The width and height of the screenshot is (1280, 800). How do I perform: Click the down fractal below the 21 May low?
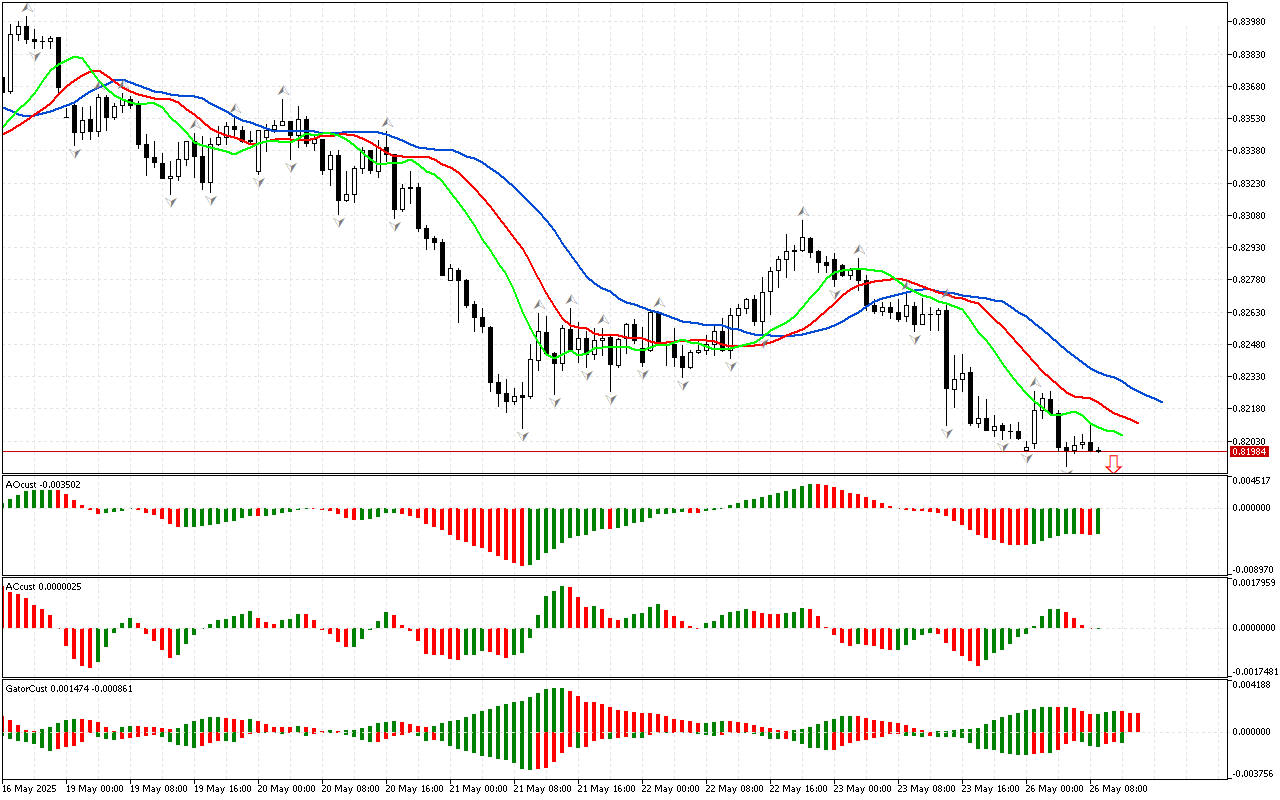click(522, 436)
